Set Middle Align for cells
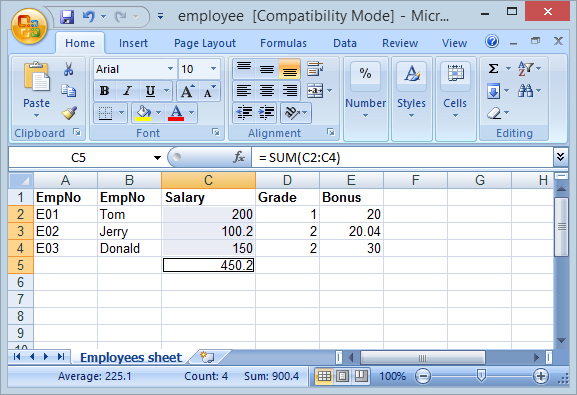Screen dimensions: 577x395 pyautogui.click(x=266, y=69)
